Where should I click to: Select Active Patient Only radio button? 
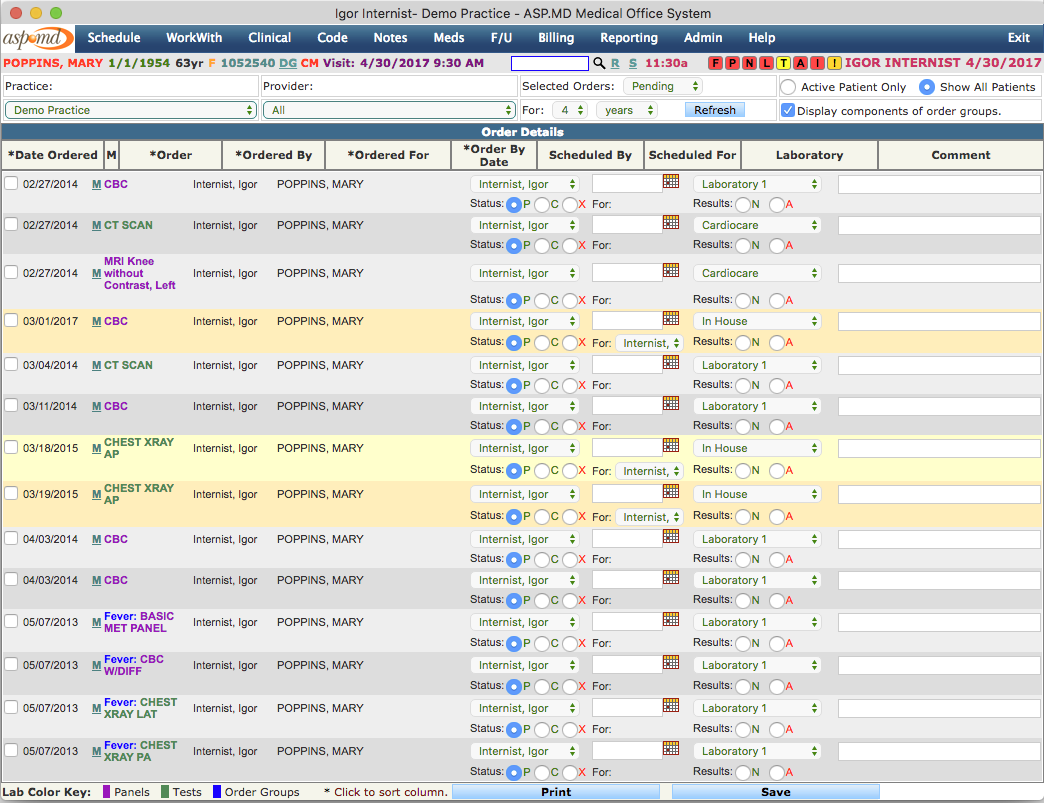click(x=788, y=87)
